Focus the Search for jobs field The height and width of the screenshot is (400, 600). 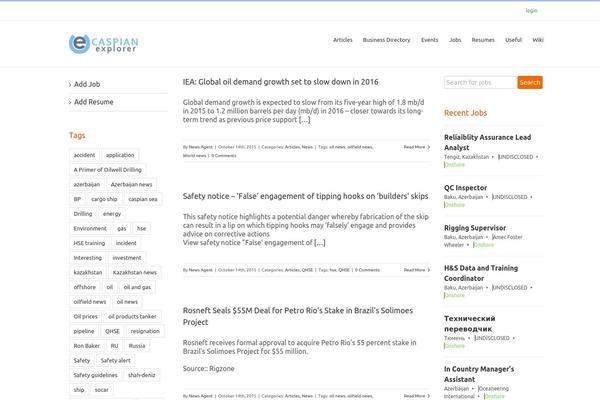[x=481, y=82]
